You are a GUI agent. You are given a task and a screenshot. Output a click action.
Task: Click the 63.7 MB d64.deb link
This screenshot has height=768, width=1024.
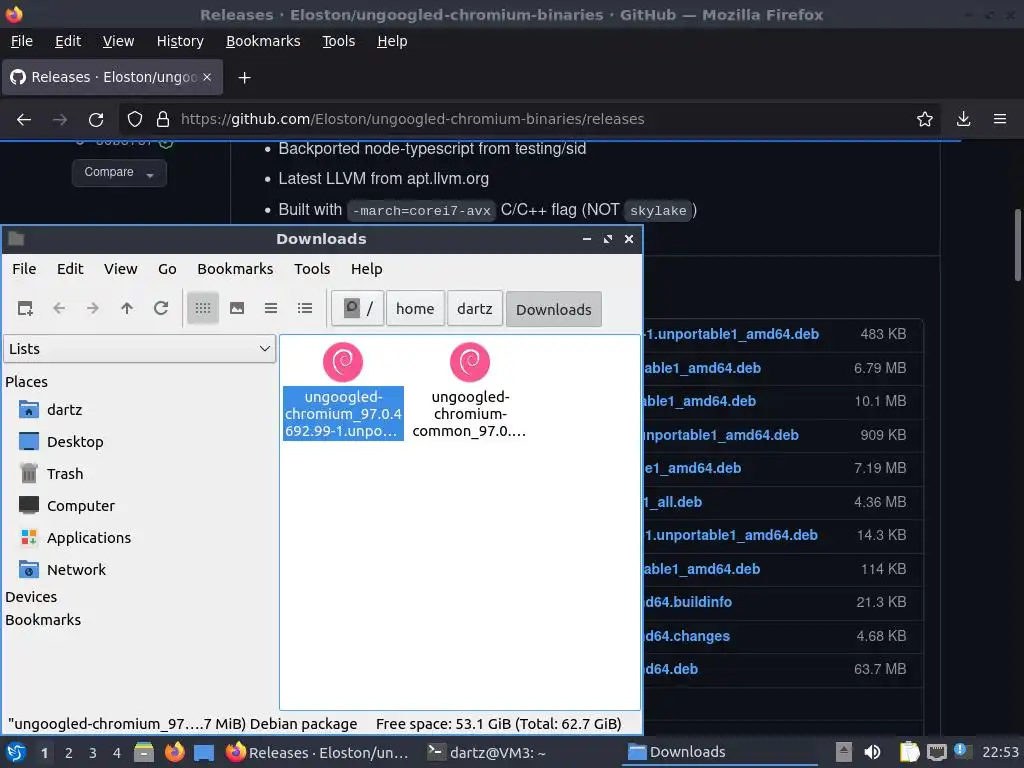[671, 669]
